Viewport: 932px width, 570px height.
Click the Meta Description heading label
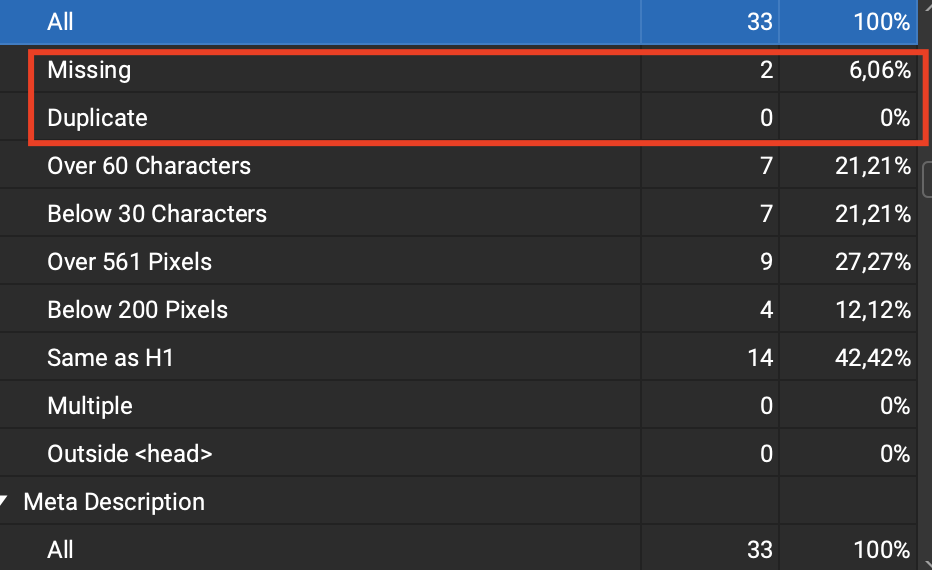pyautogui.click(x=113, y=502)
